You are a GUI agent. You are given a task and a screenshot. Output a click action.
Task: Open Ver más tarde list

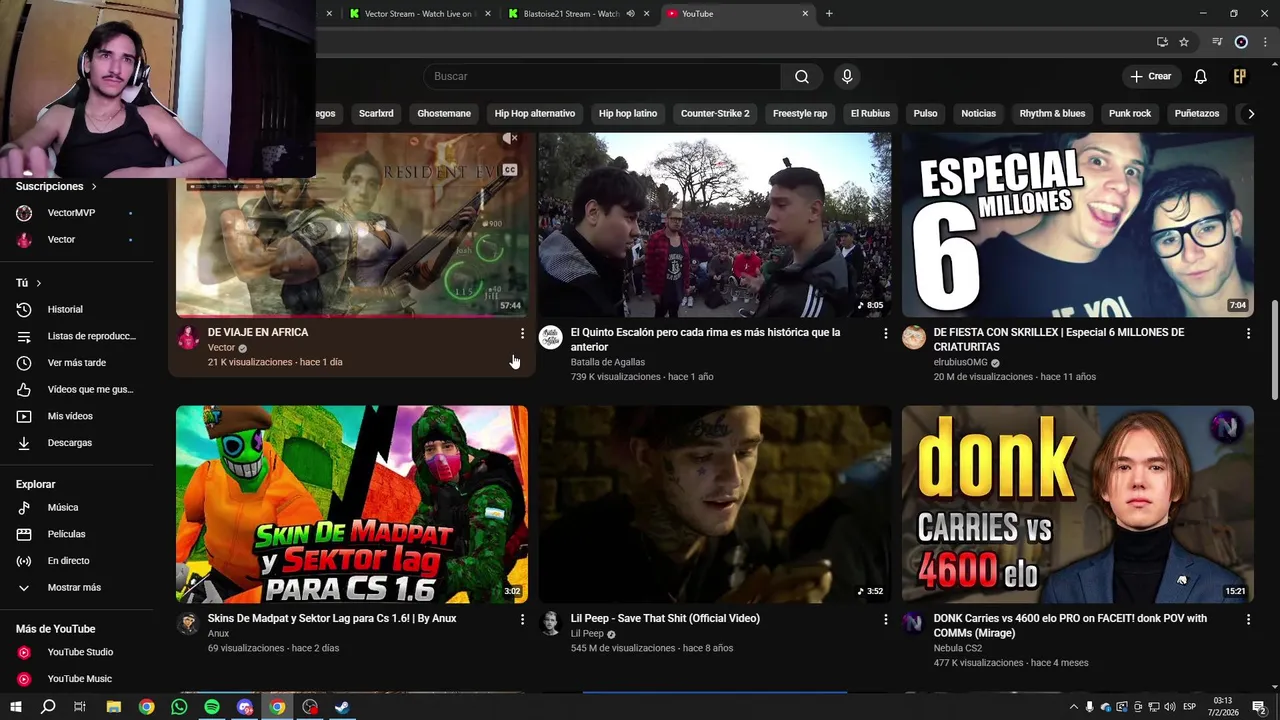(x=76, y=363)
